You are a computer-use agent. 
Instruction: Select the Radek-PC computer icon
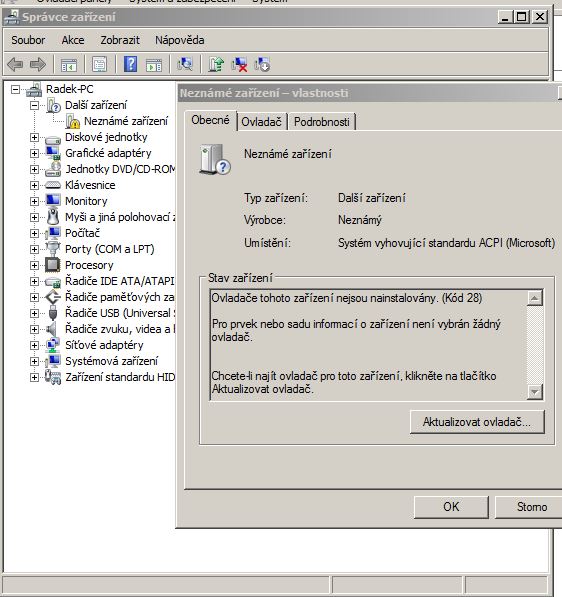point(34,89)
